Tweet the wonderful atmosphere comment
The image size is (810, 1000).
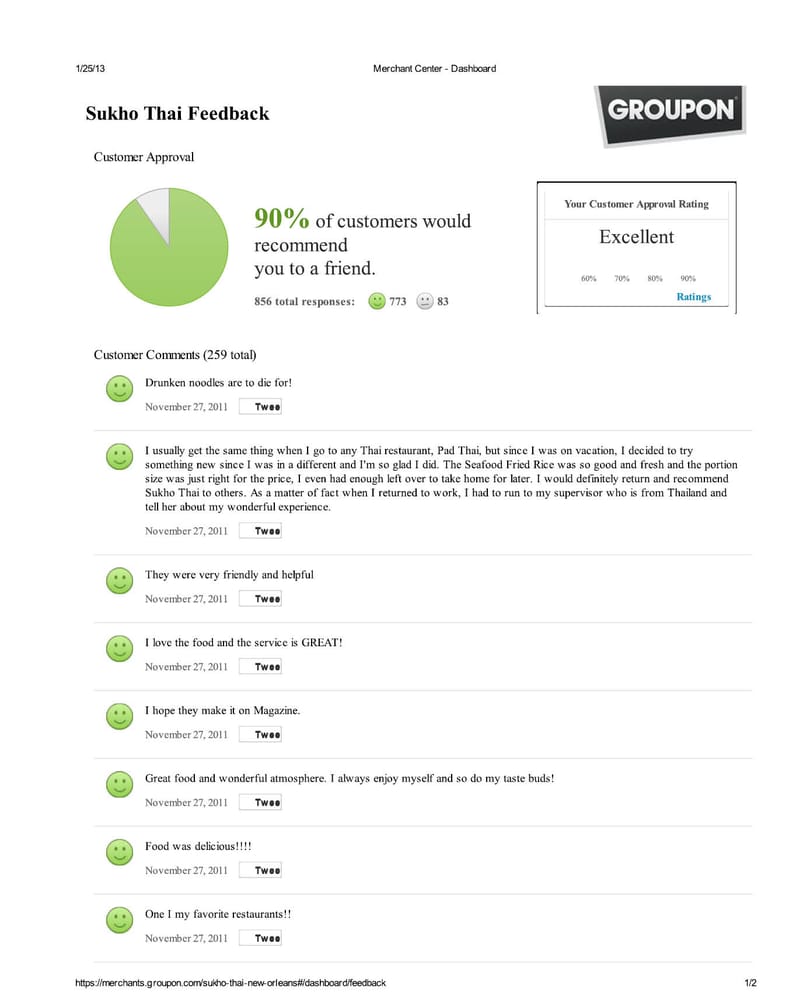click(x=261, y=803)
